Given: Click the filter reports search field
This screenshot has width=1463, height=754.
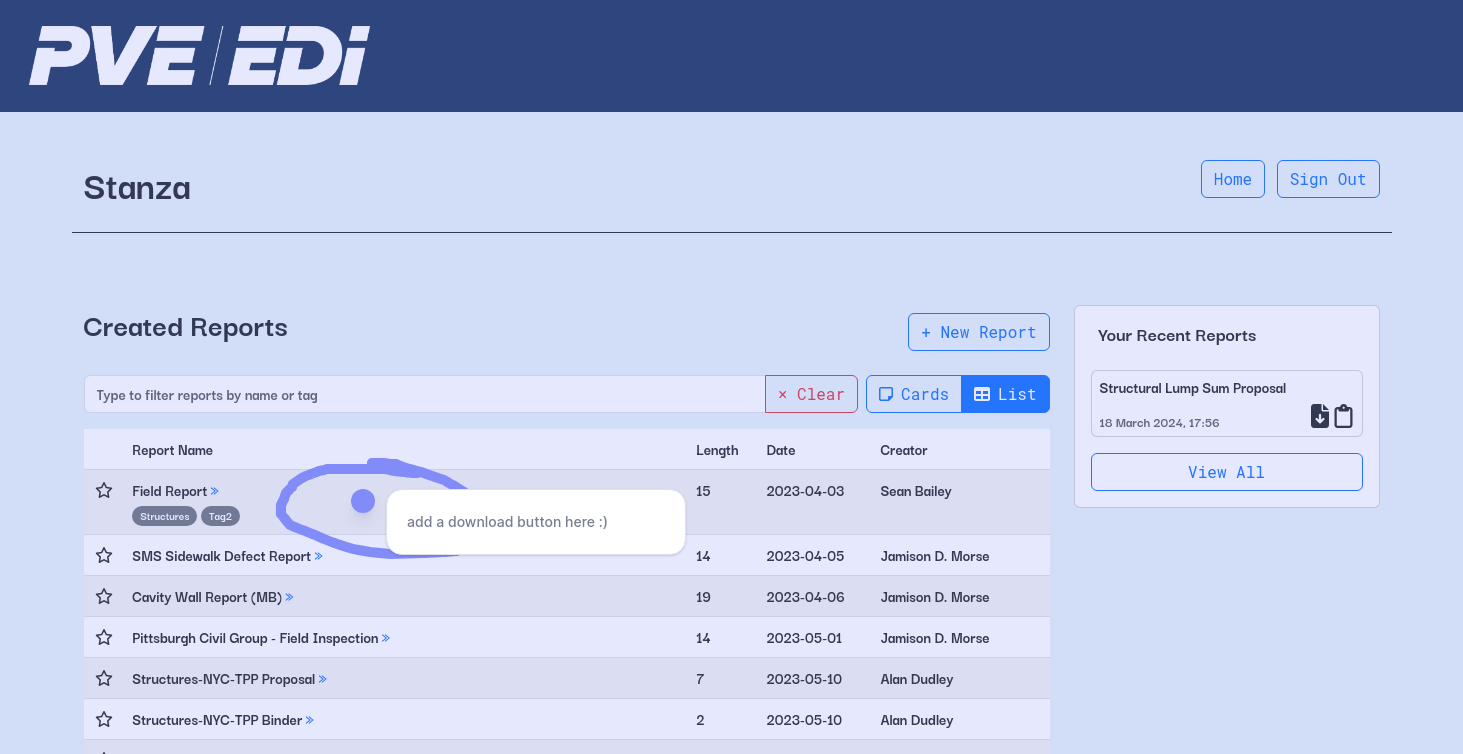Looking at the screenshot, I should point(424,394).
